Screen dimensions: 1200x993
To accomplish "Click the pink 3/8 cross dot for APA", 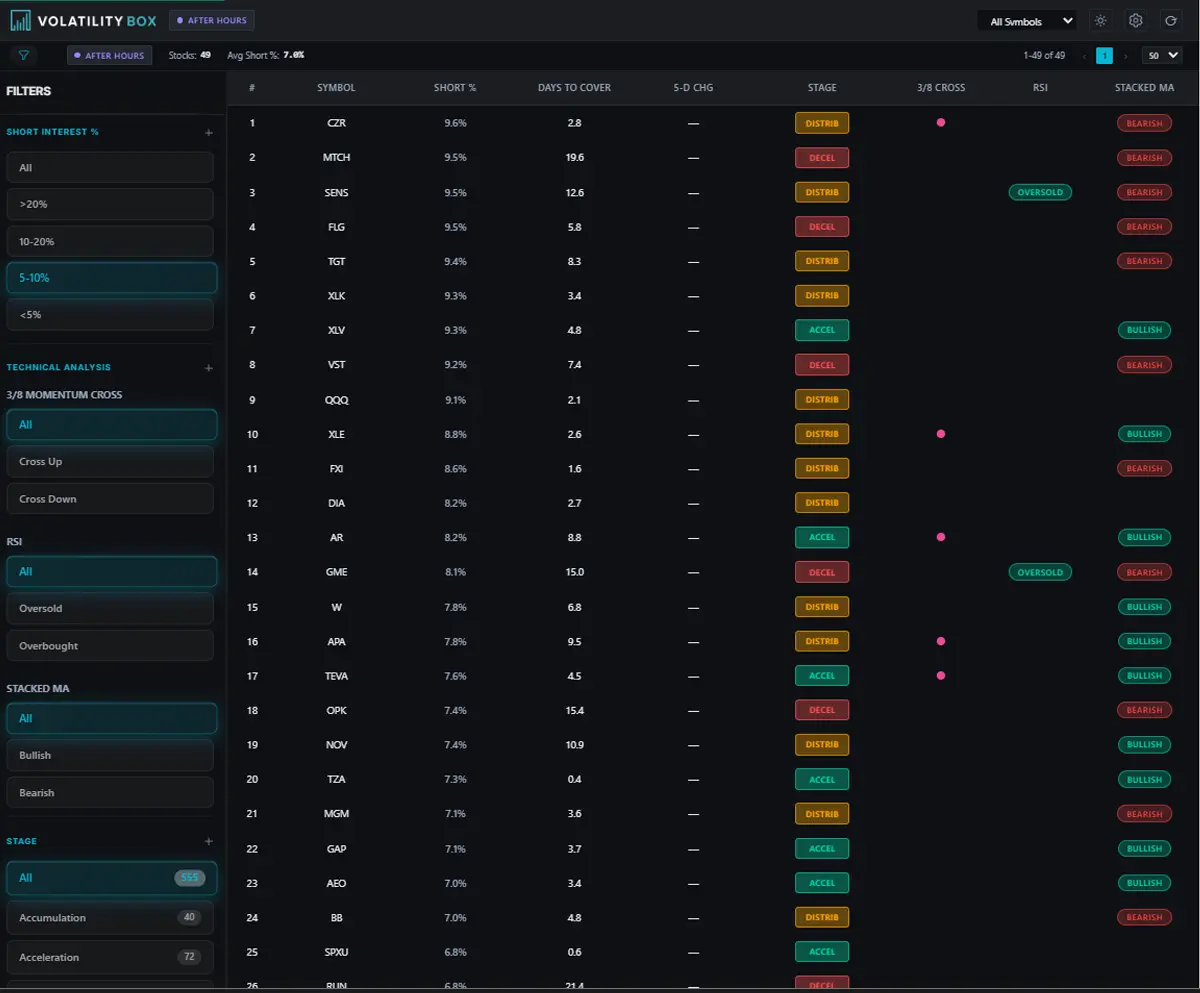I will pos(941,641).
